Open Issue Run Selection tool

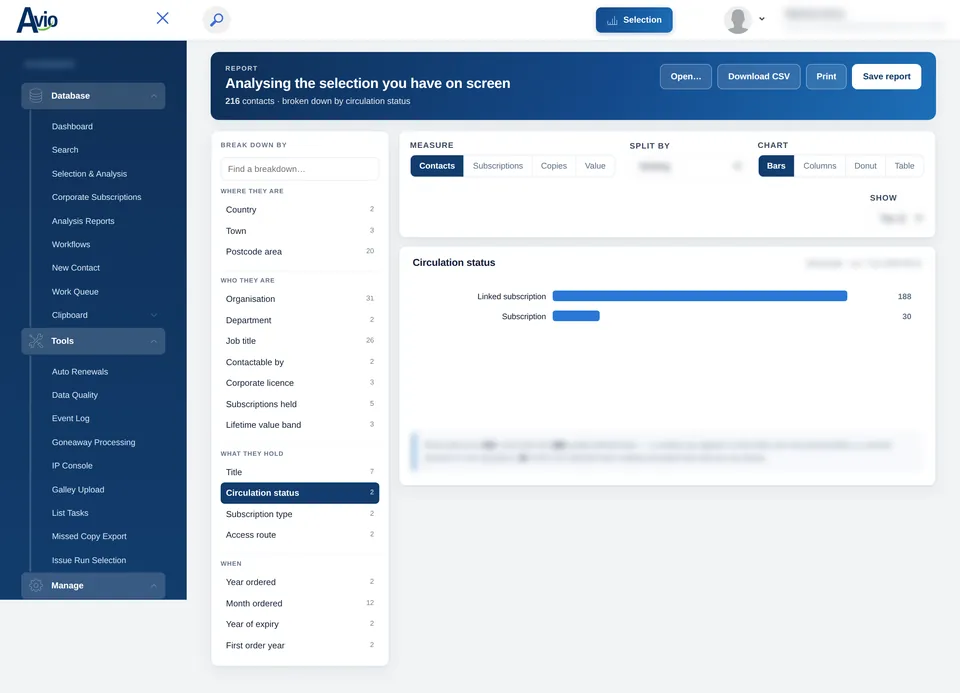(x=89, y=560)
